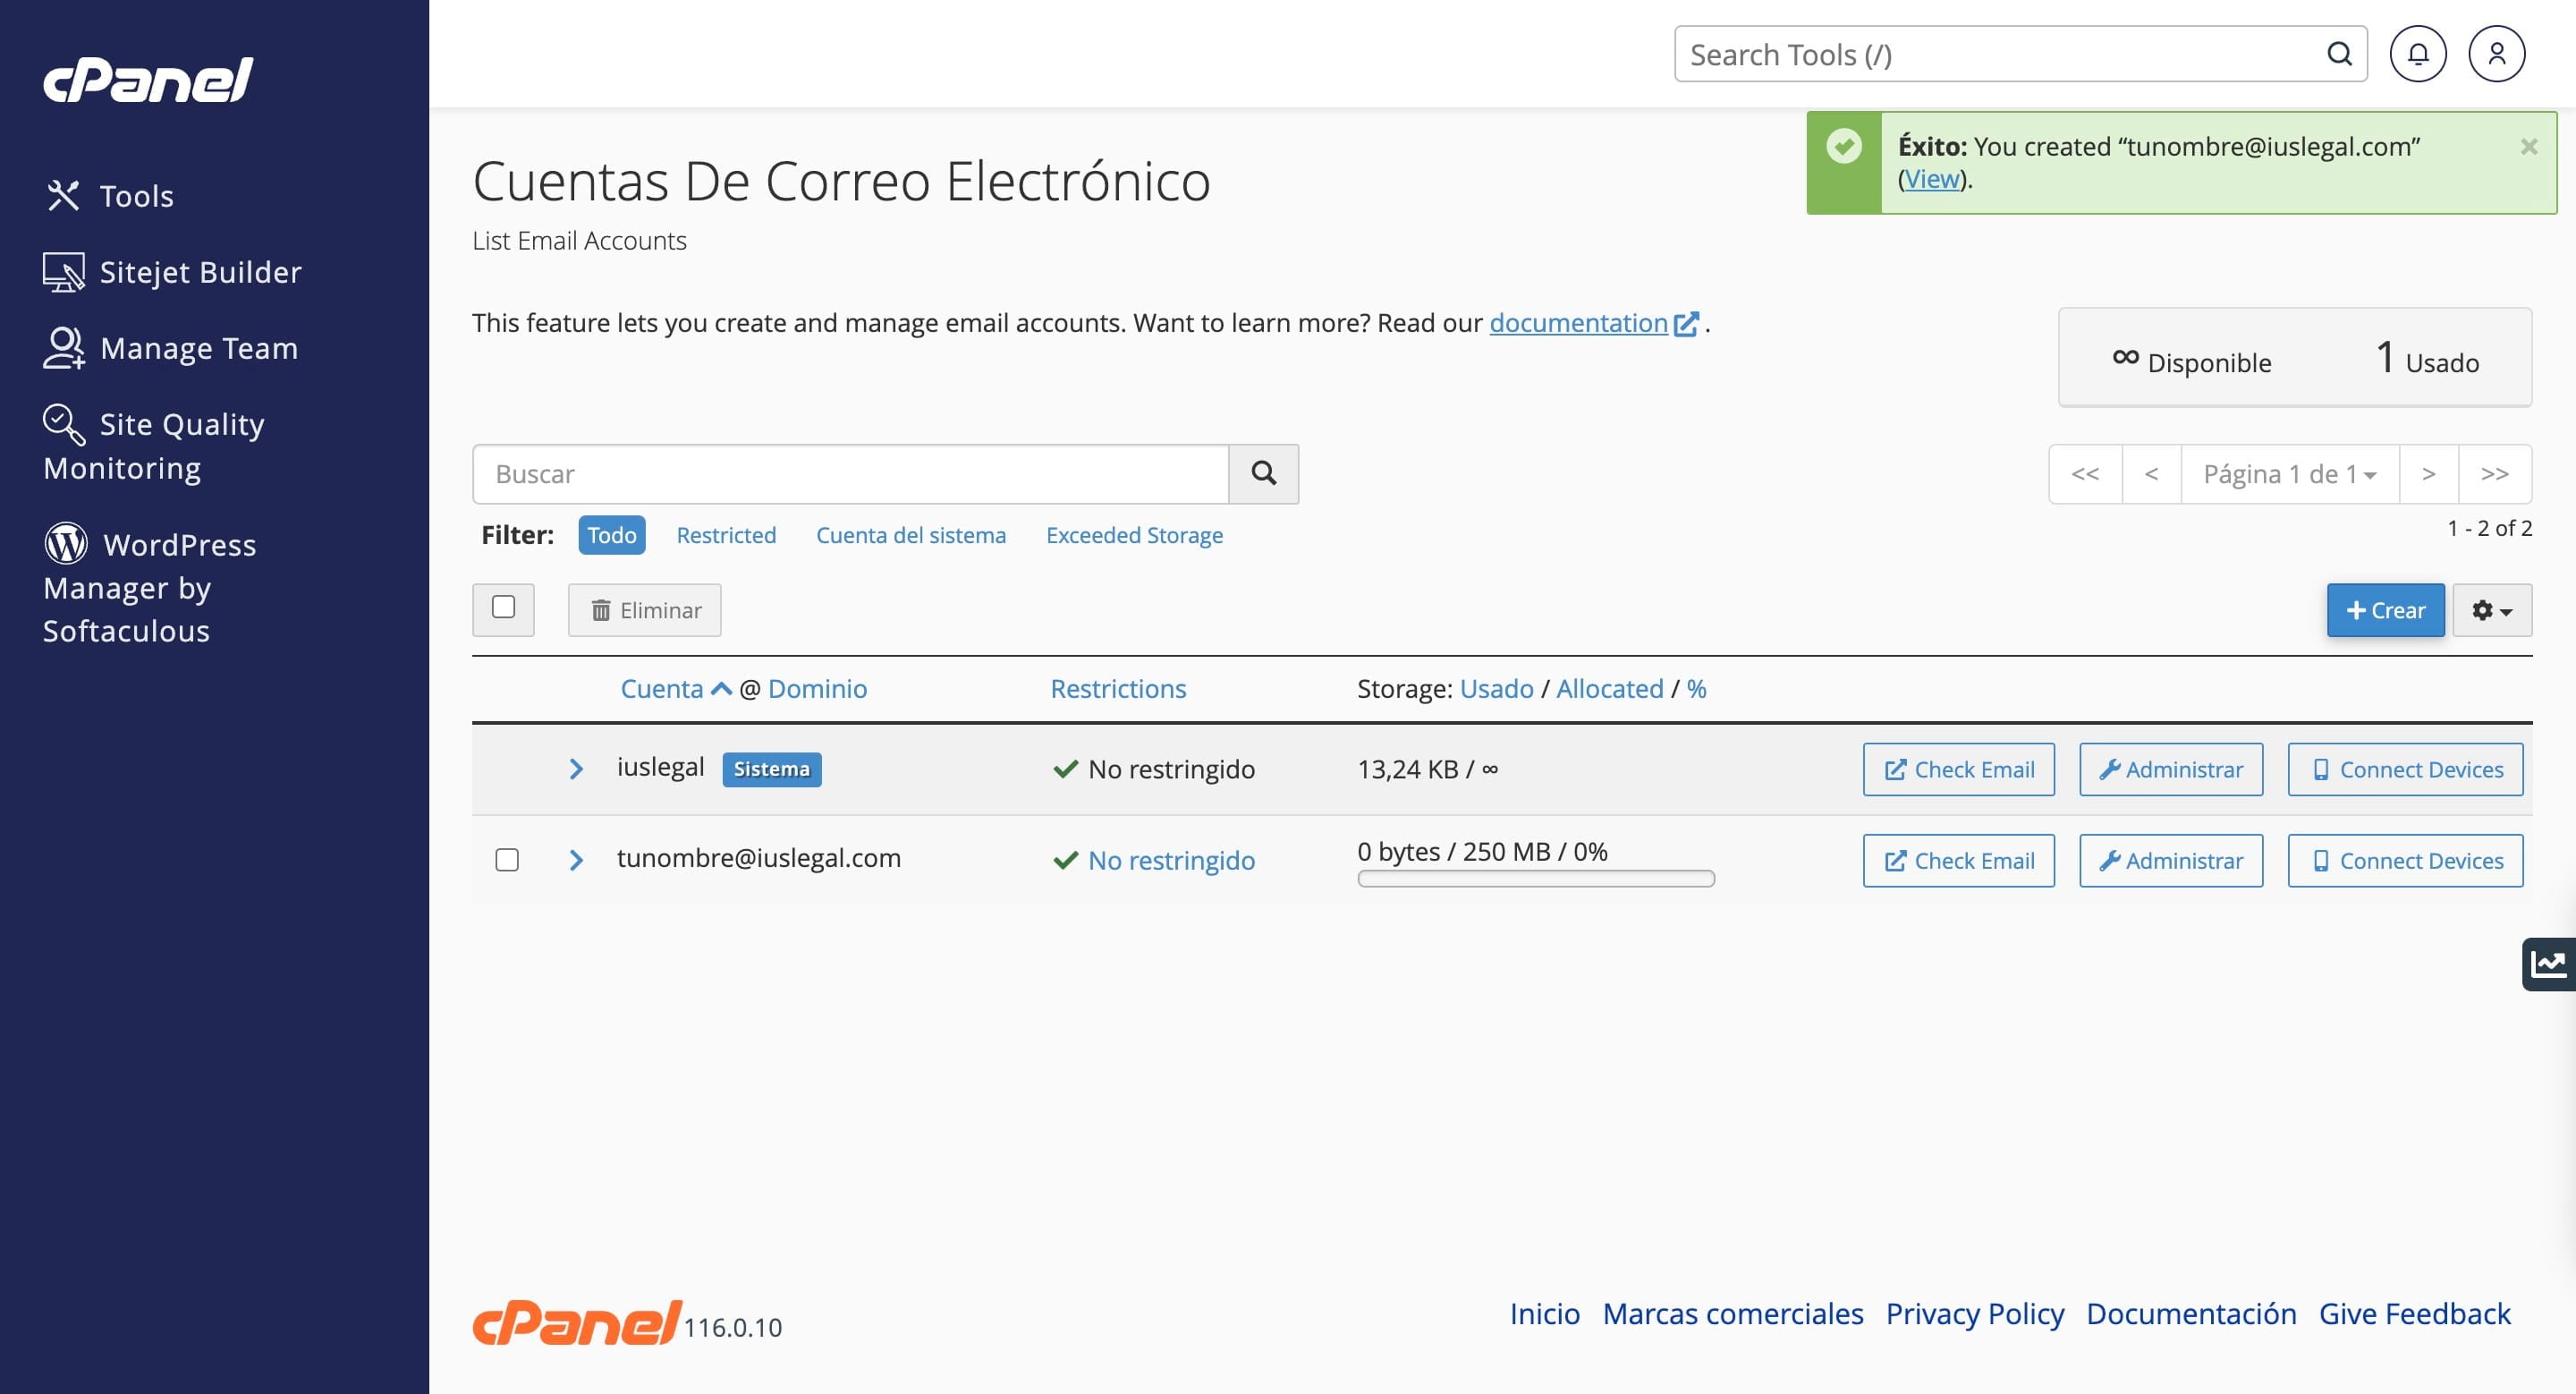Click the storage progress bar for tunombre@iuslegal.com
The width and height of the screenshot is (2576, 1394).
[1536, 878]
